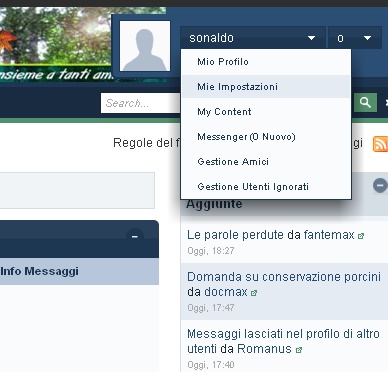Open Messenger (0 Nuovo) entry

coord(246,137)
